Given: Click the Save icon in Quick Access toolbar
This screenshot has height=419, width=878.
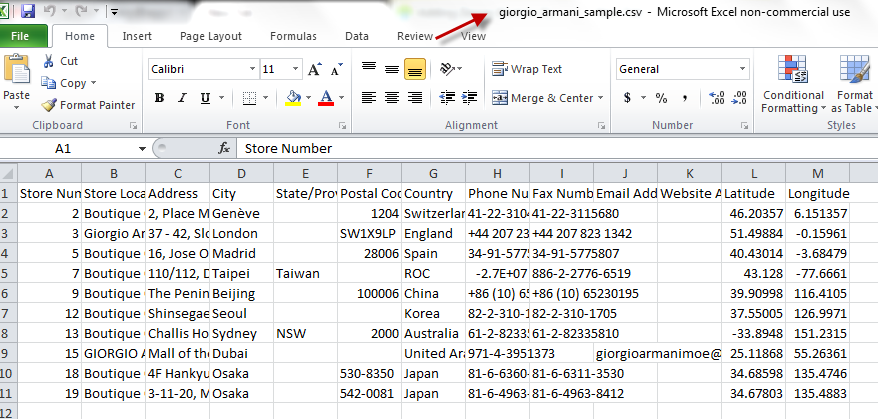Looking at the screenshot, I should pos(27,11).
